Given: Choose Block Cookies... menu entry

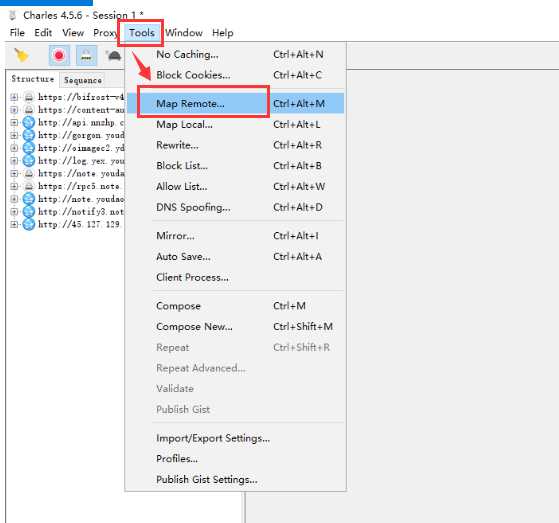Looking at the screenshot, I should pos(235,75).
